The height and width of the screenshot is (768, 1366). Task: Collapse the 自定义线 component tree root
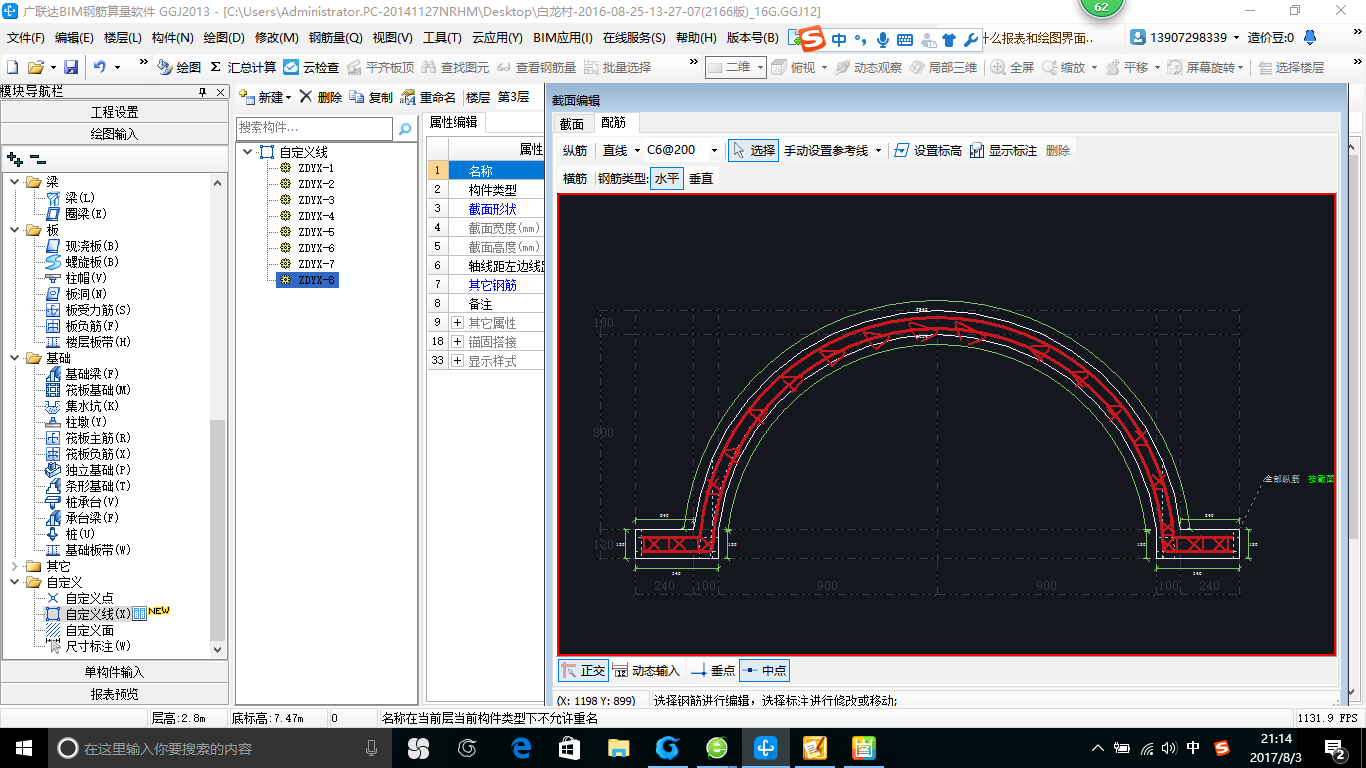click(249, 152)
